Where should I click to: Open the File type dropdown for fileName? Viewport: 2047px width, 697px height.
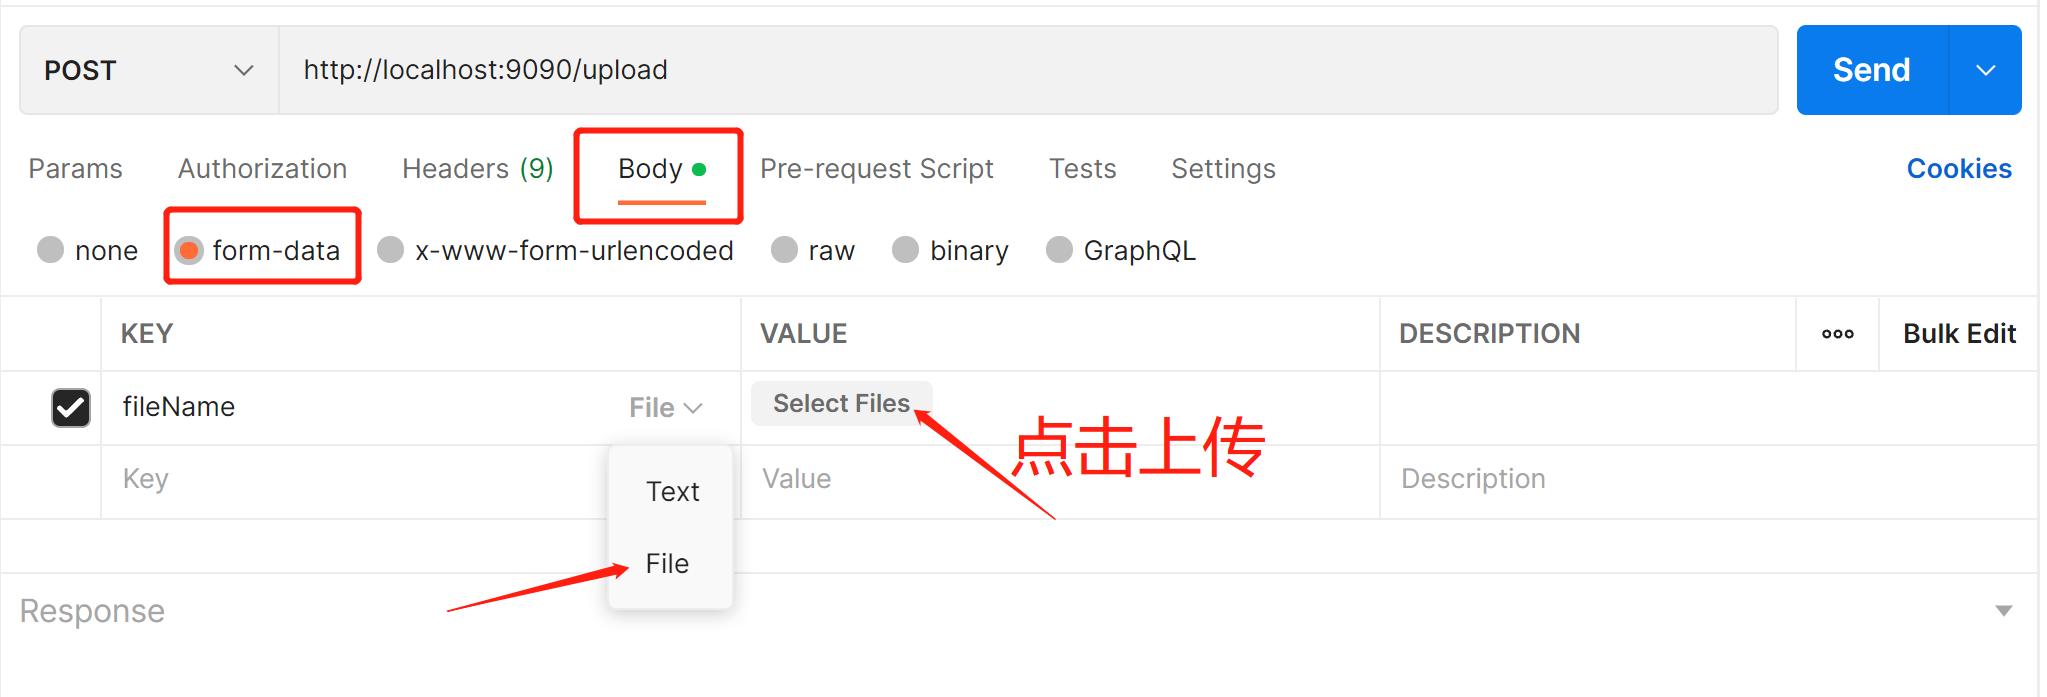pyautogui.click(x=665, y=408)
